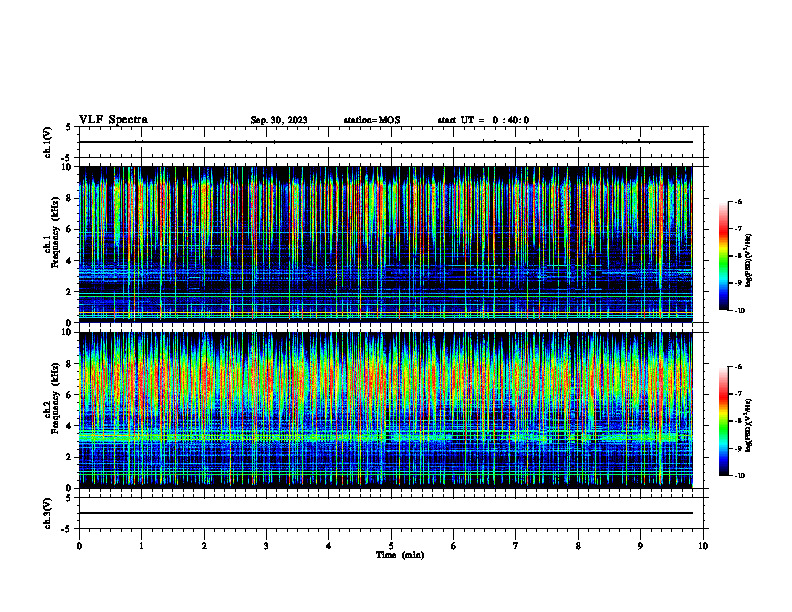
Task: Click the 'VLF Spectra' title text
Action: (x=113, y=120)
